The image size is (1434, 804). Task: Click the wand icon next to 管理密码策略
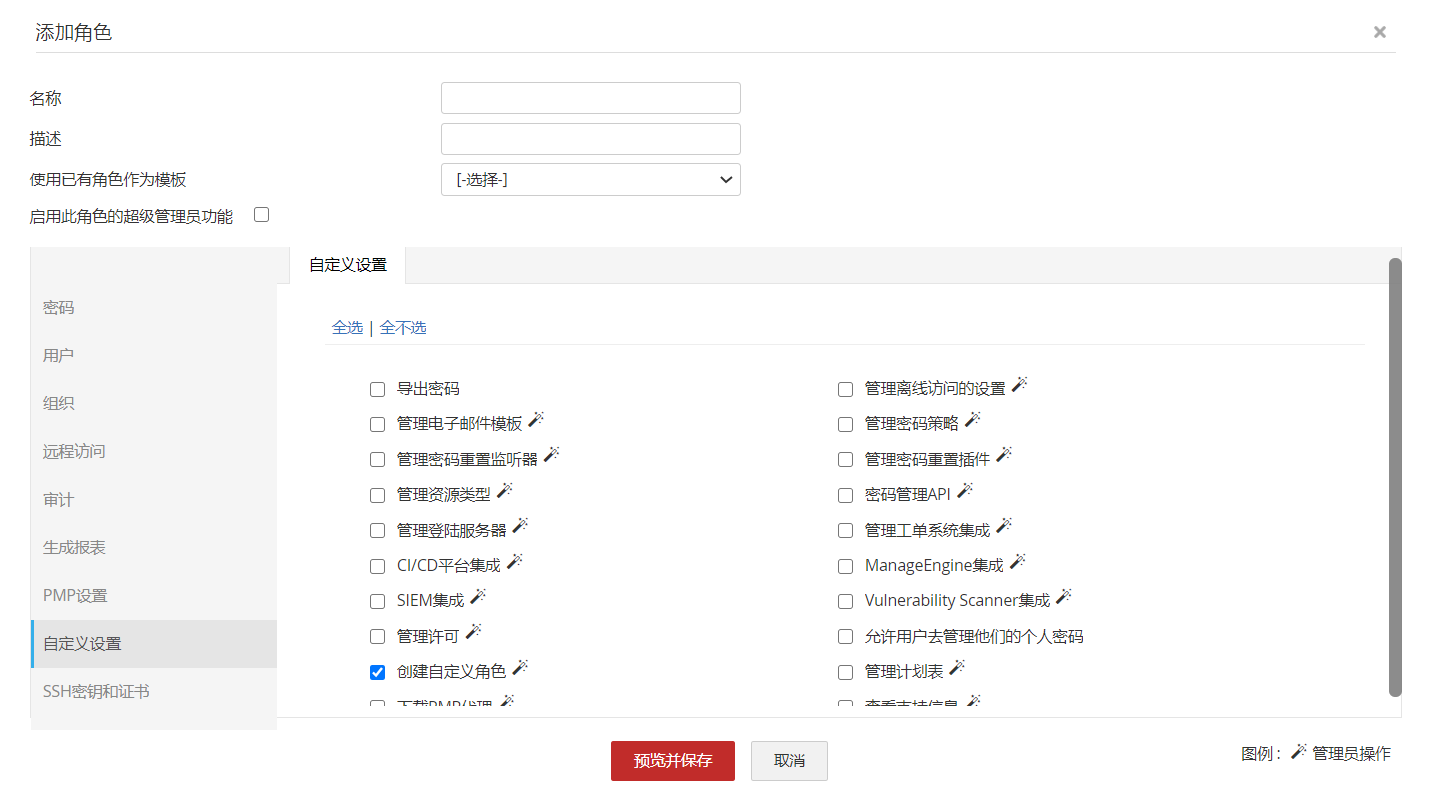tap(972, 420)
